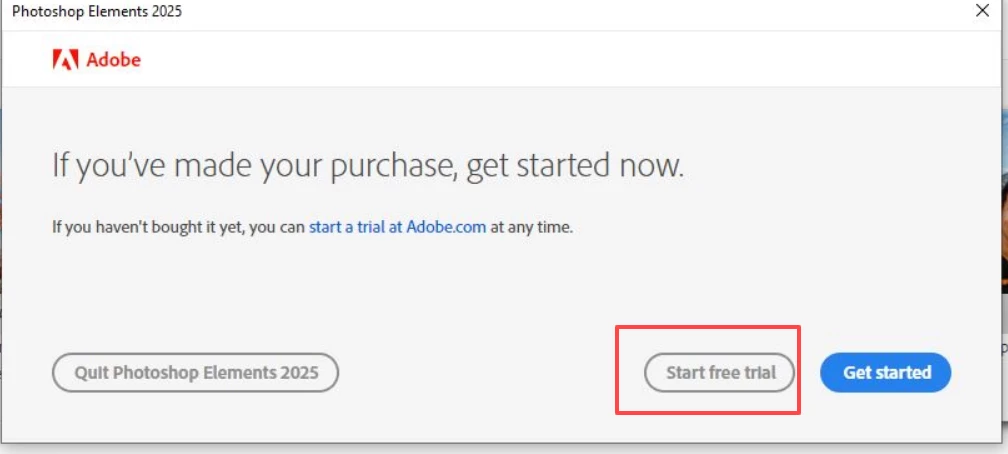Close the Photoshop Elements 2025 dialog
This screenshot has height=454, width=1008.
click(x=982, y=11)
